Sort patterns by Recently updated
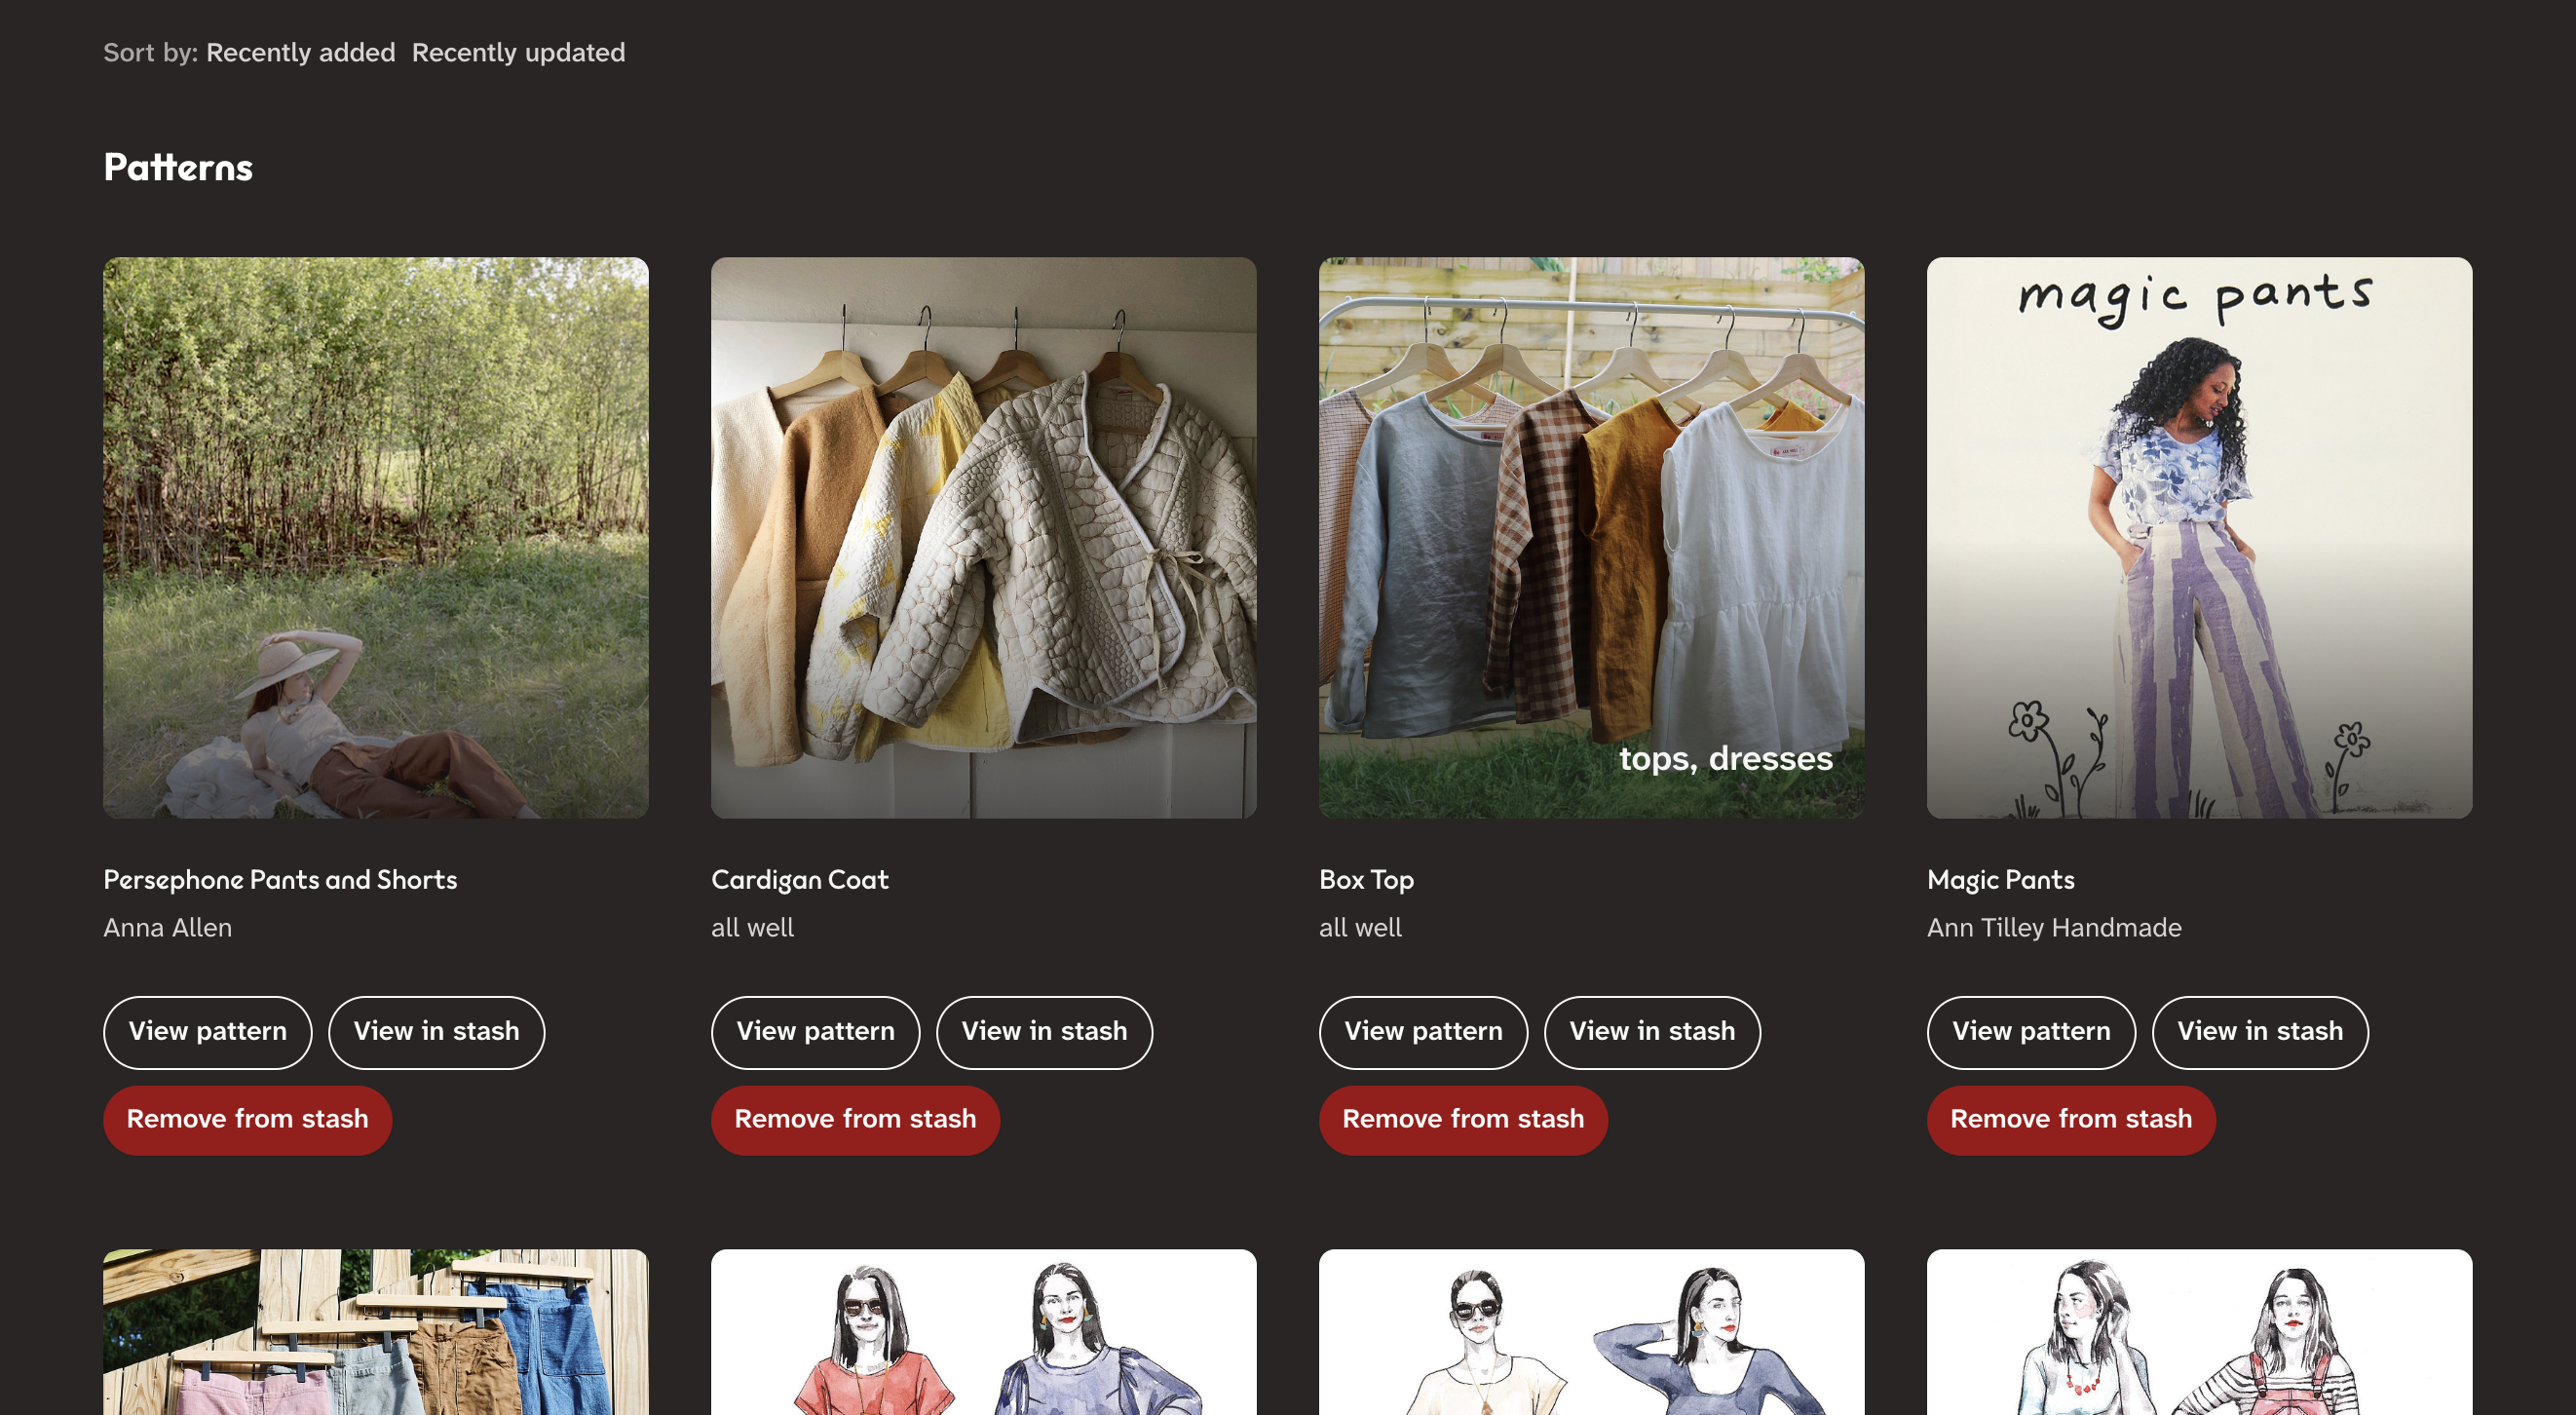2576x1415 pixels. [518, 52]
